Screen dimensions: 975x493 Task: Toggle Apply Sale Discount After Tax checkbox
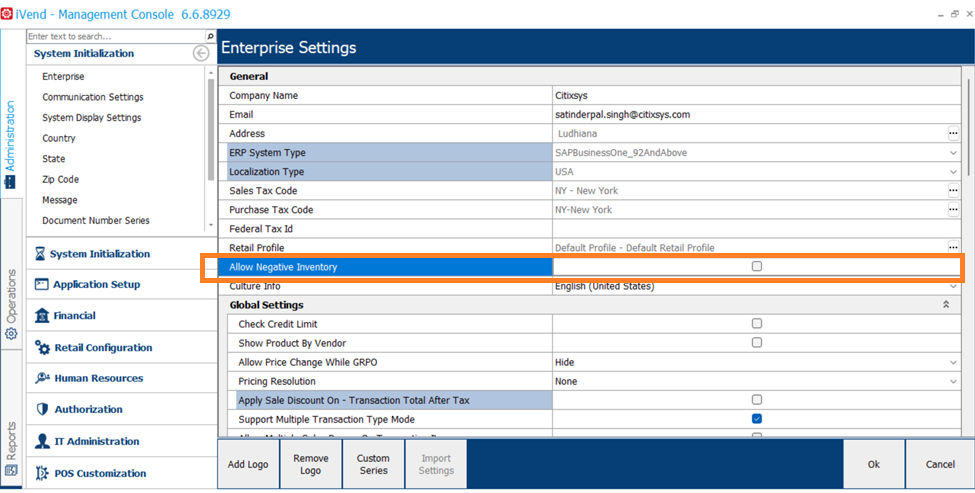pos(757,400)
